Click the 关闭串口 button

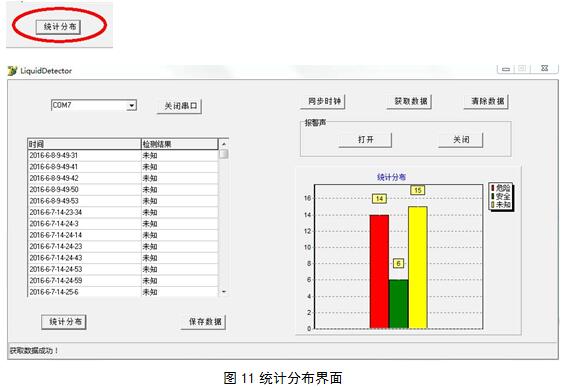(179, 106)
